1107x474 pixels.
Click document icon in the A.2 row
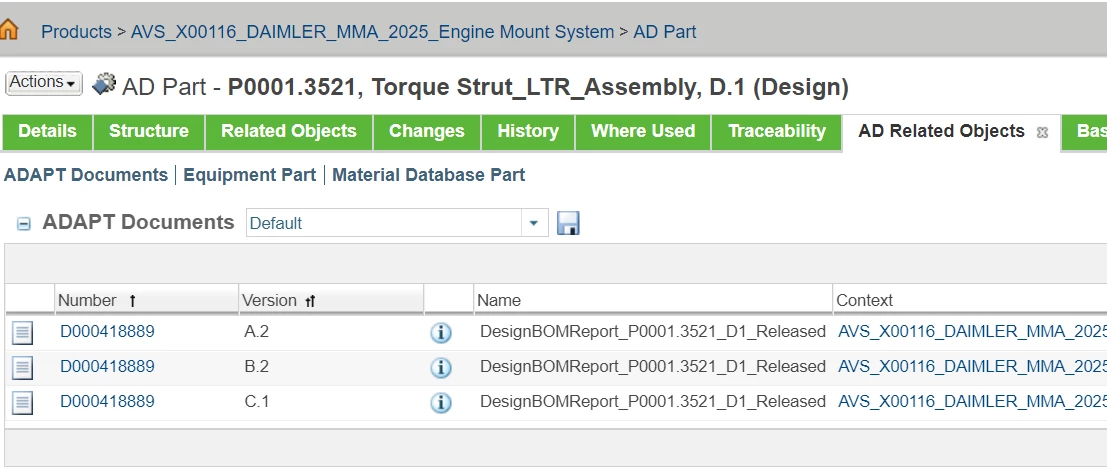(23, 333)
